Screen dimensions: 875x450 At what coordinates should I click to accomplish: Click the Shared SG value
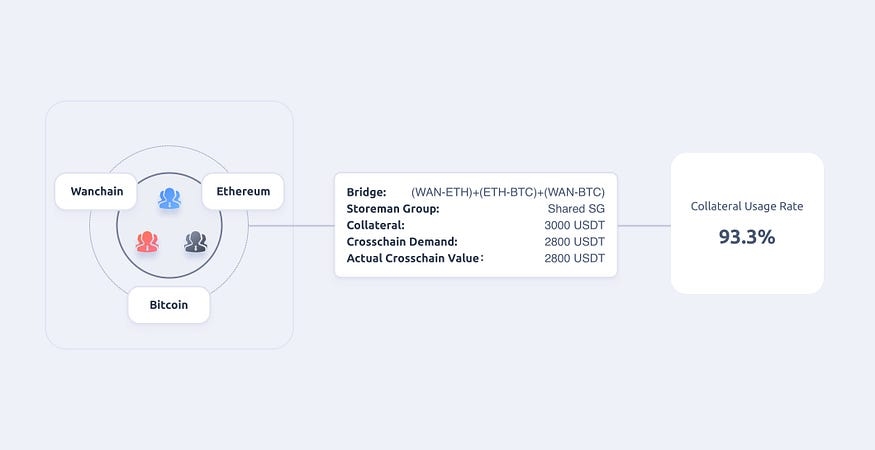click(x=576, y=209)
